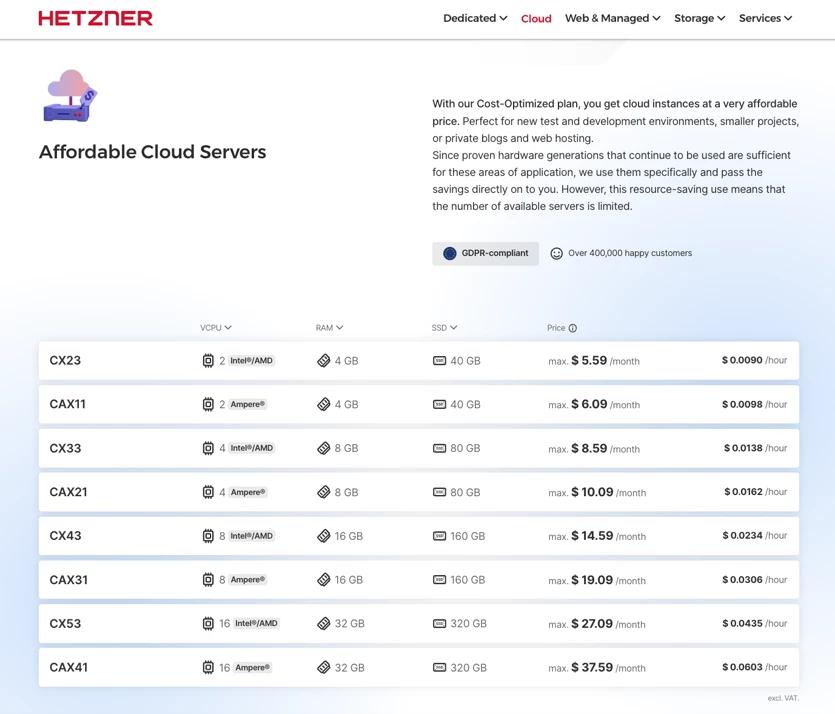Sort by the RAM column header
Viewport: 835px width, 714px height.
click(x=329, y=327)
